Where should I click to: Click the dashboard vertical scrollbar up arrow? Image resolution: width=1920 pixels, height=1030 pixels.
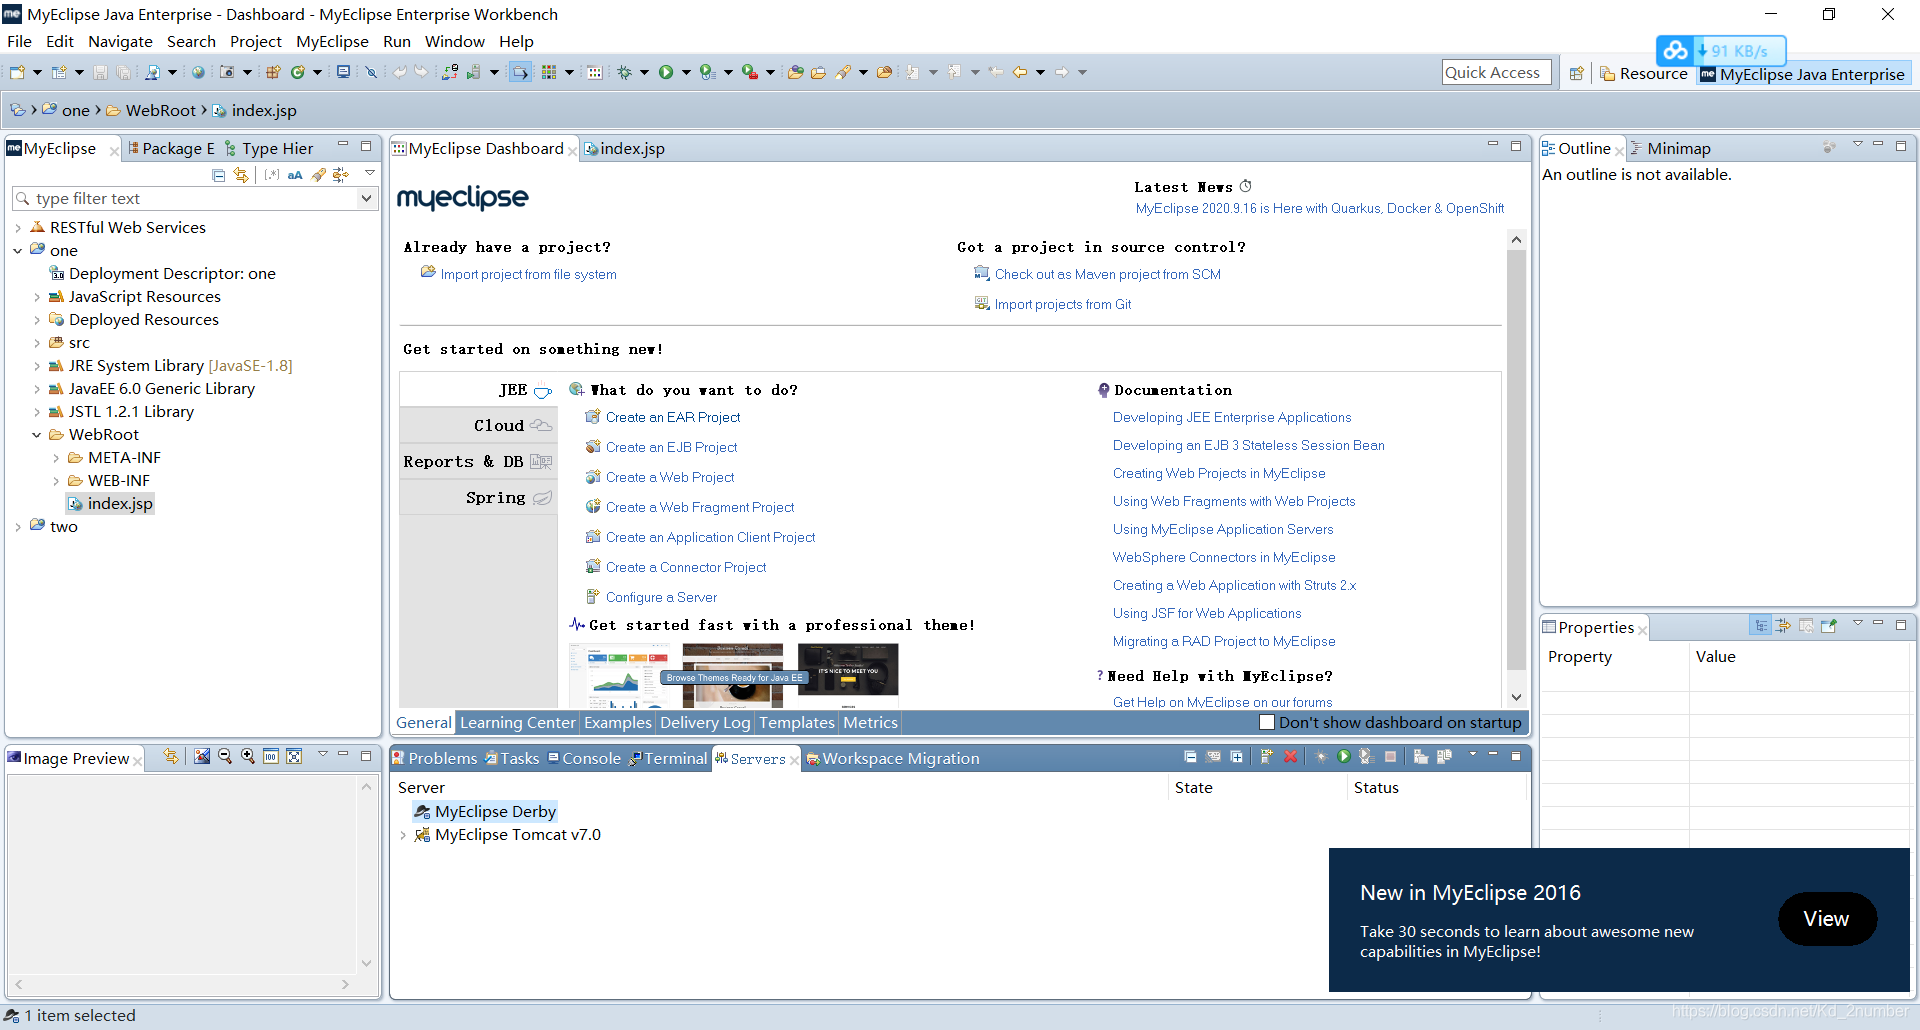1516,240
